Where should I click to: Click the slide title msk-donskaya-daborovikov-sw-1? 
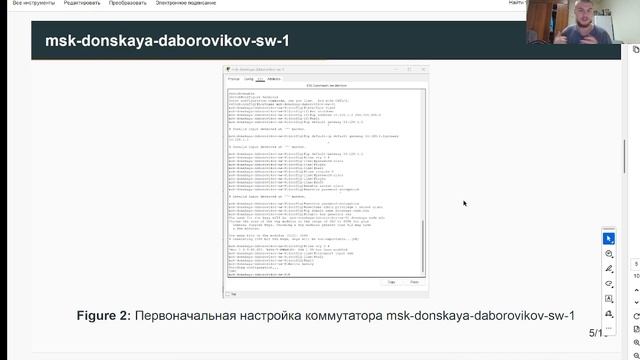[x=167, y=41]
